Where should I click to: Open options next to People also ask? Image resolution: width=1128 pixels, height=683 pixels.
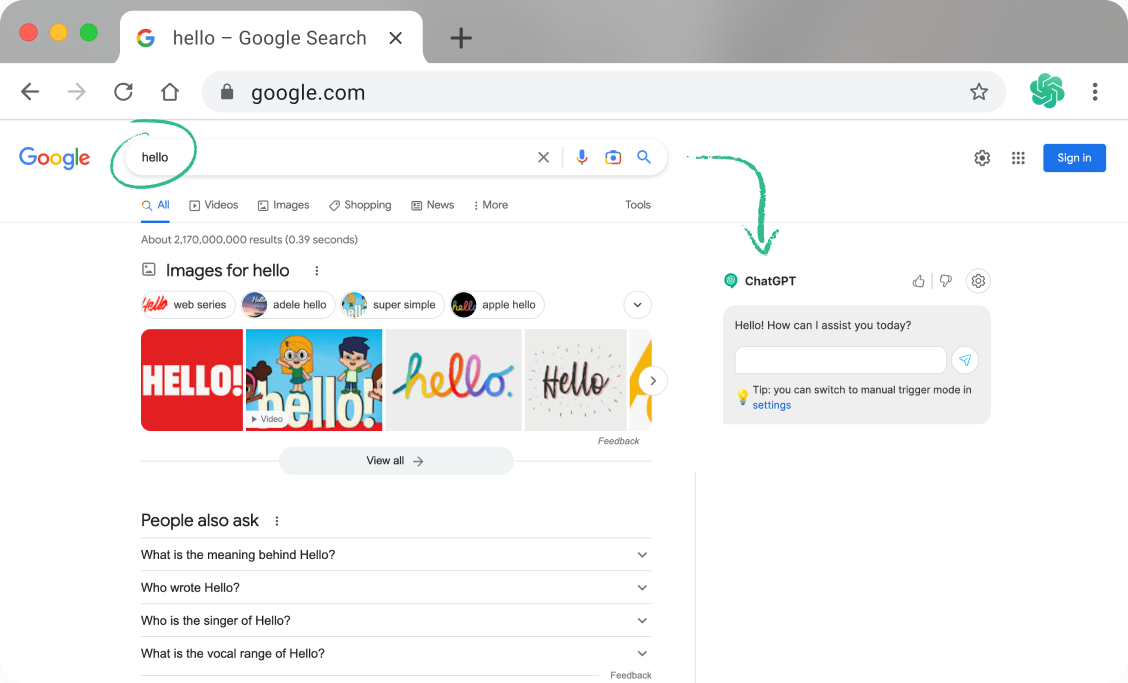(277, 521)
